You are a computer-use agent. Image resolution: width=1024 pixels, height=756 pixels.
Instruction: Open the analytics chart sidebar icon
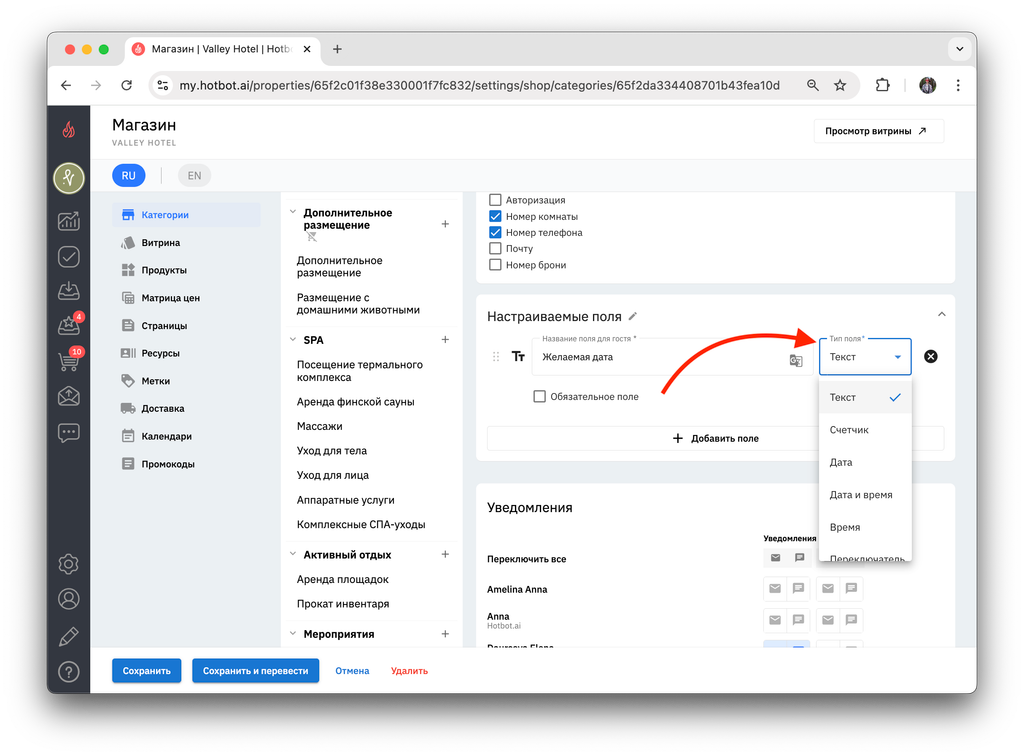pos(69,221)
